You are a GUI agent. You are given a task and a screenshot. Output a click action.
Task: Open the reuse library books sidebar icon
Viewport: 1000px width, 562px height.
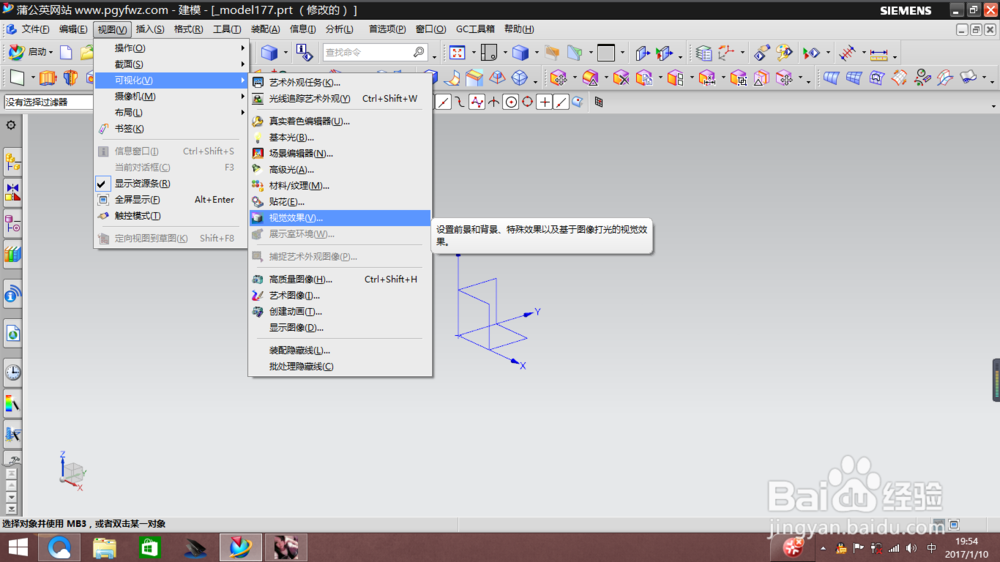tap(13, 255)
